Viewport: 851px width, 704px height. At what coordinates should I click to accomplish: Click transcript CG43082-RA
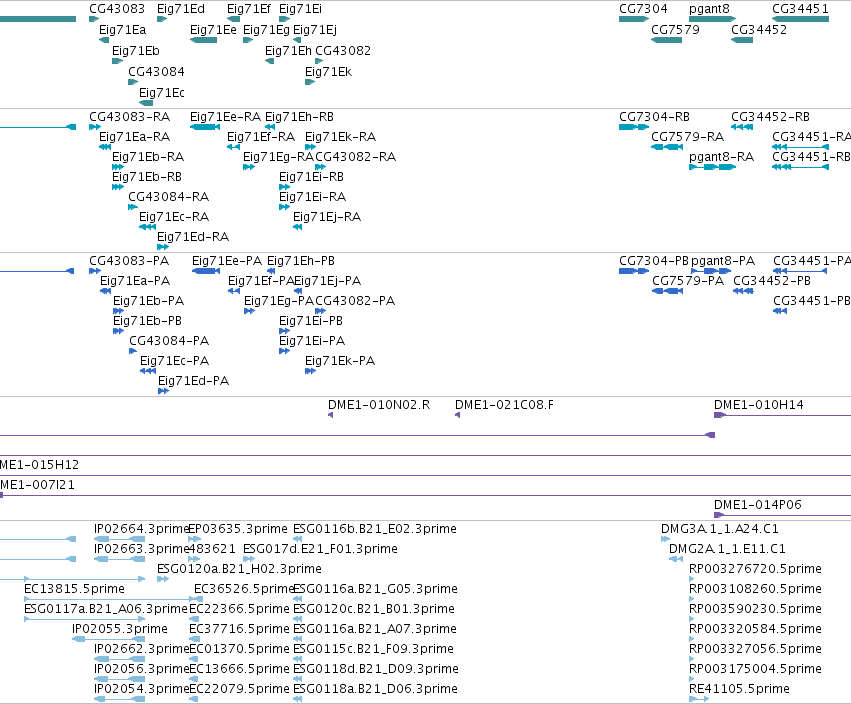[x=355, y=157]
